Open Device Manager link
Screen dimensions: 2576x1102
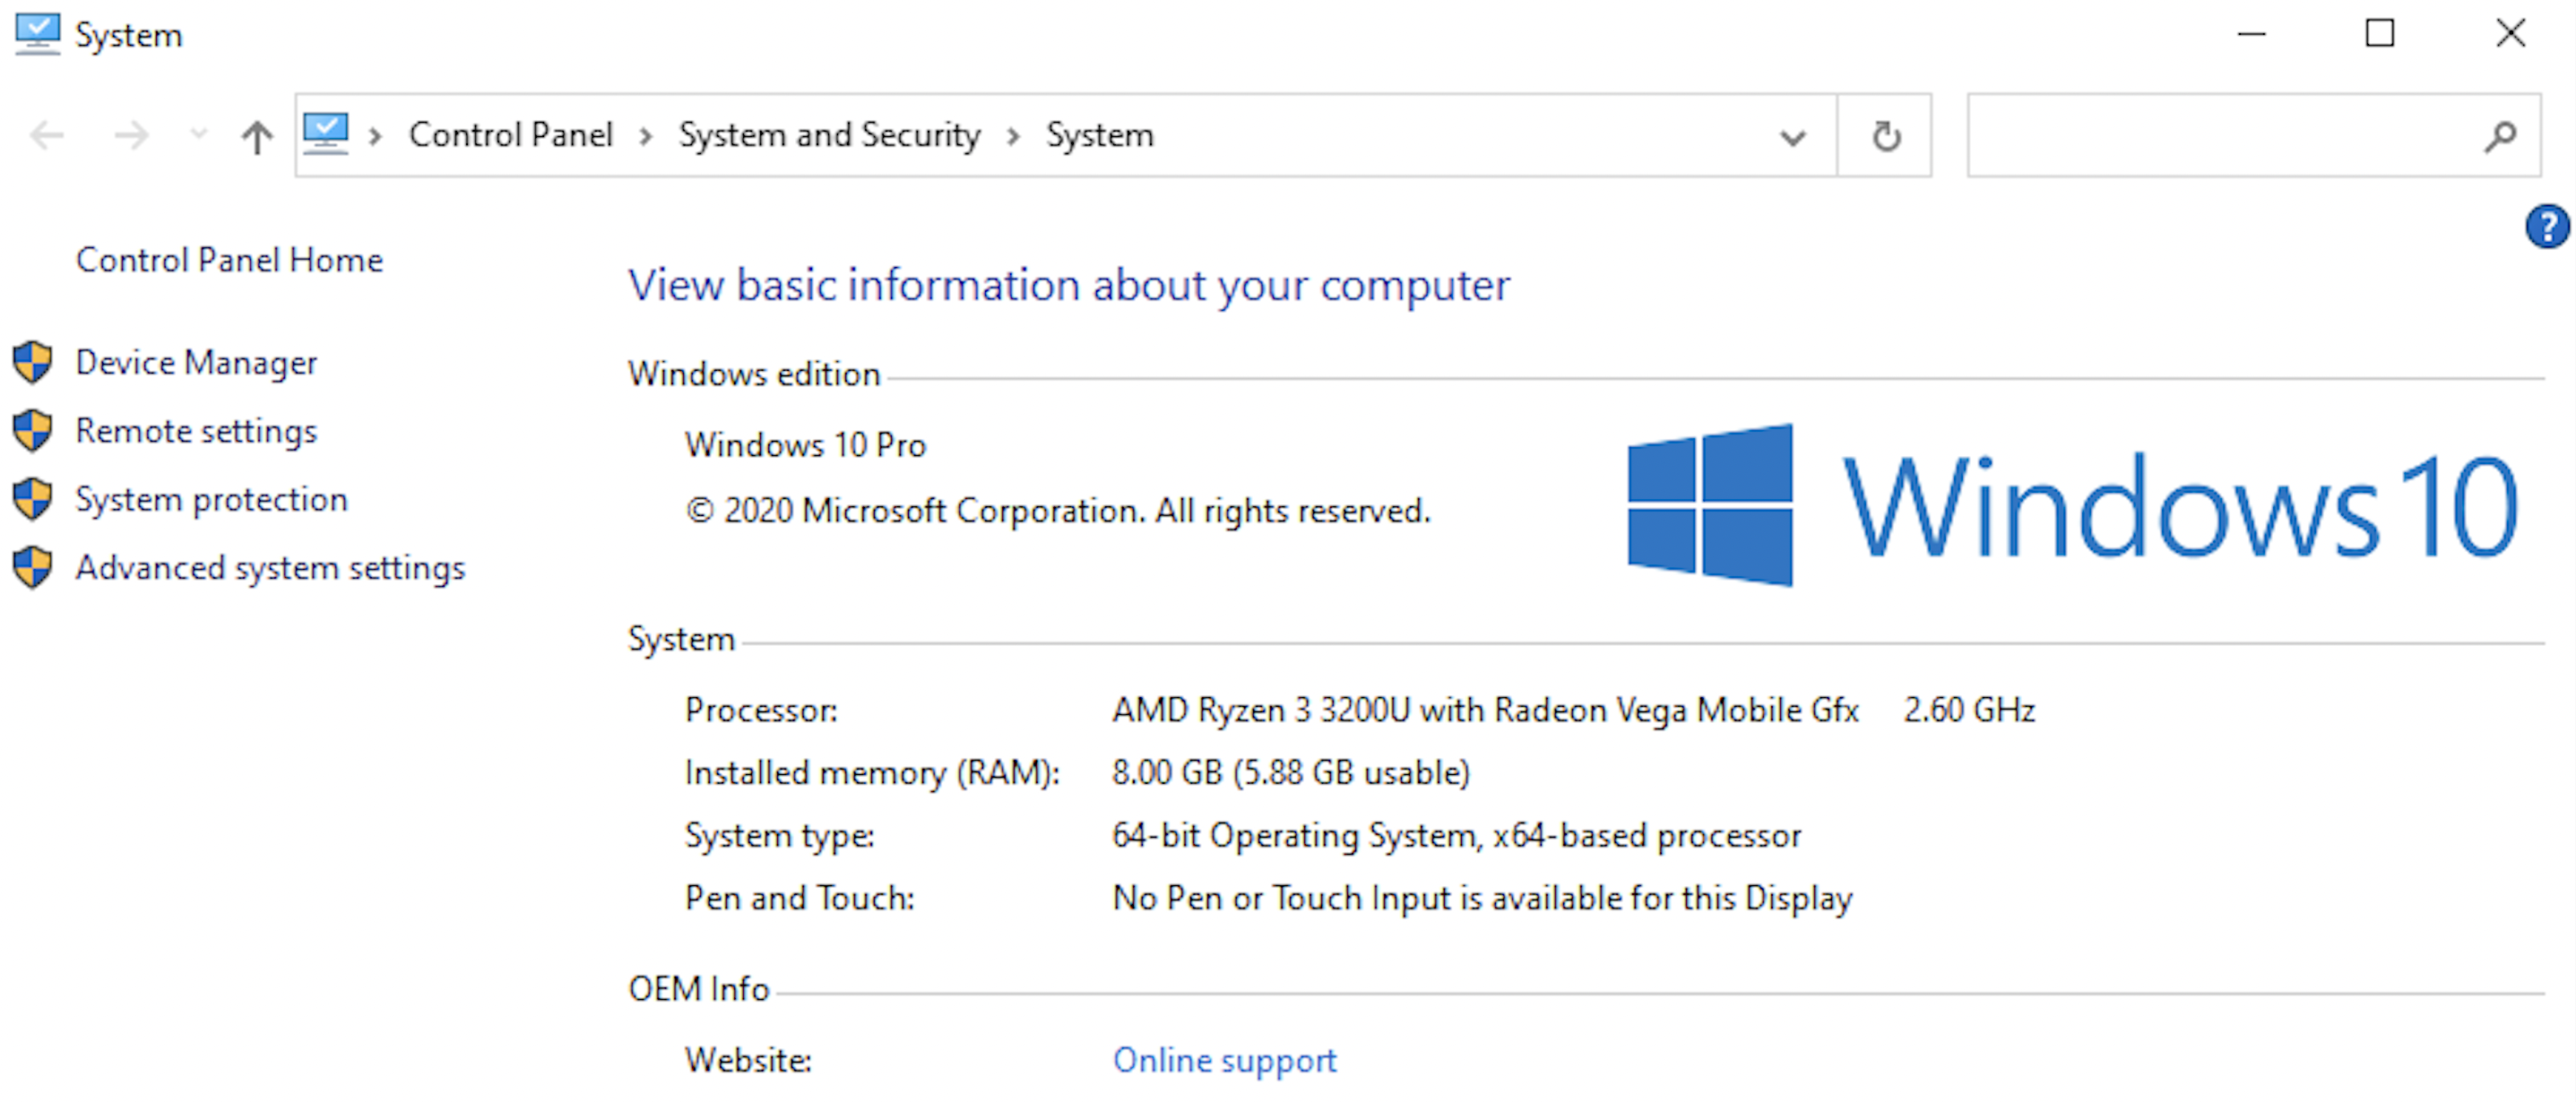pyautogui.click(x=196, y=362)
